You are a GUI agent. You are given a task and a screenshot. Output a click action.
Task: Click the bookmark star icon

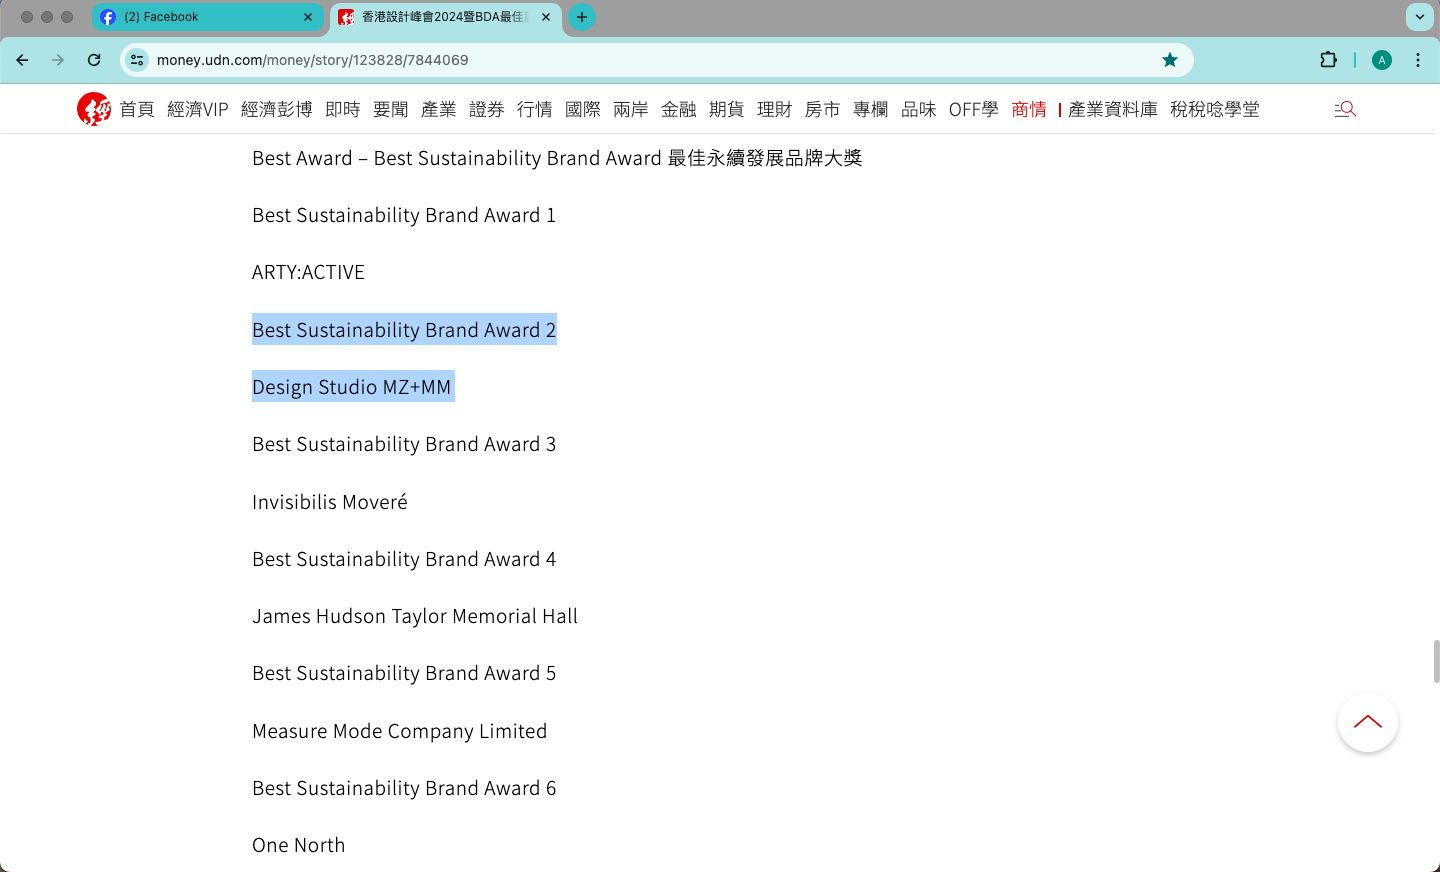[1170, 60]
